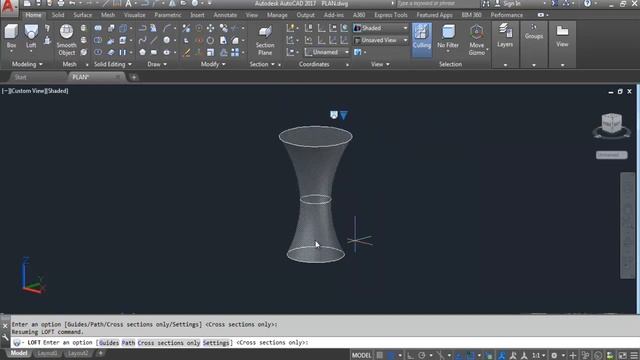Select the Polyline draw tool
The height and width of the screenshot is (360, 640).
(x=142, y=28)
